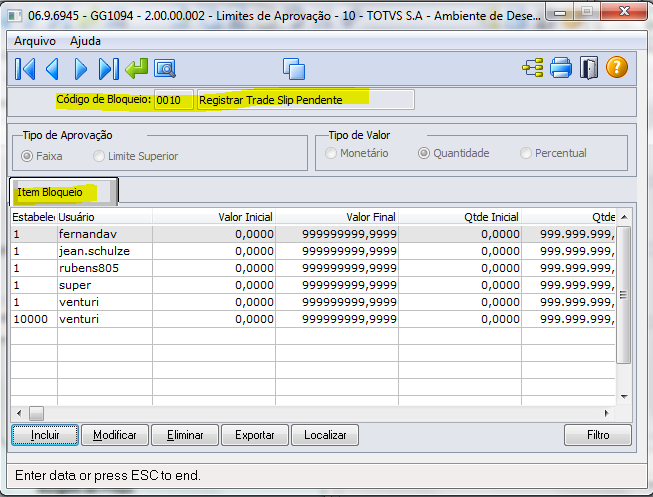Screen dimensions: 653x497
Task: Select the Faixa radio button
Action: coord(27,156)
